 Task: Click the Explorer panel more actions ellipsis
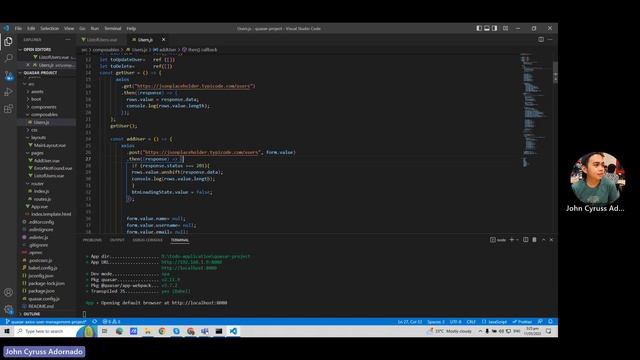pyautogui.click(x=68, y=40)
